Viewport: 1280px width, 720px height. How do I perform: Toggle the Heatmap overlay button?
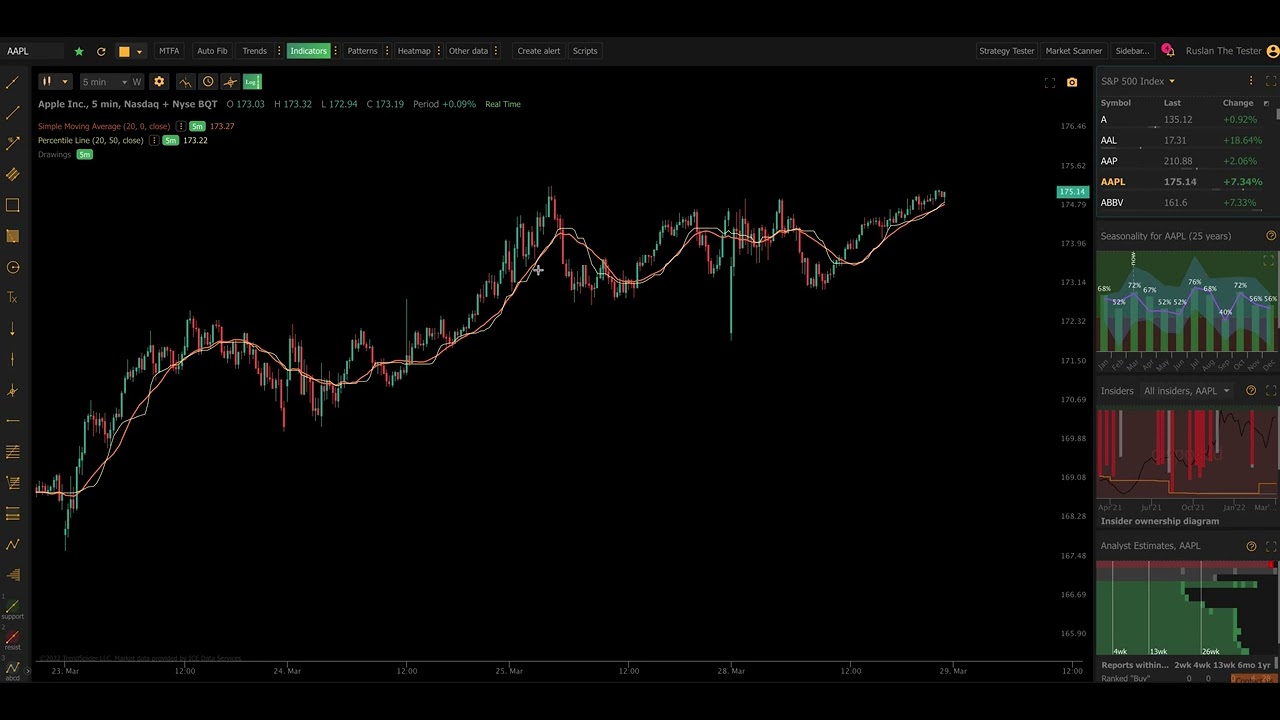[414, 51]
